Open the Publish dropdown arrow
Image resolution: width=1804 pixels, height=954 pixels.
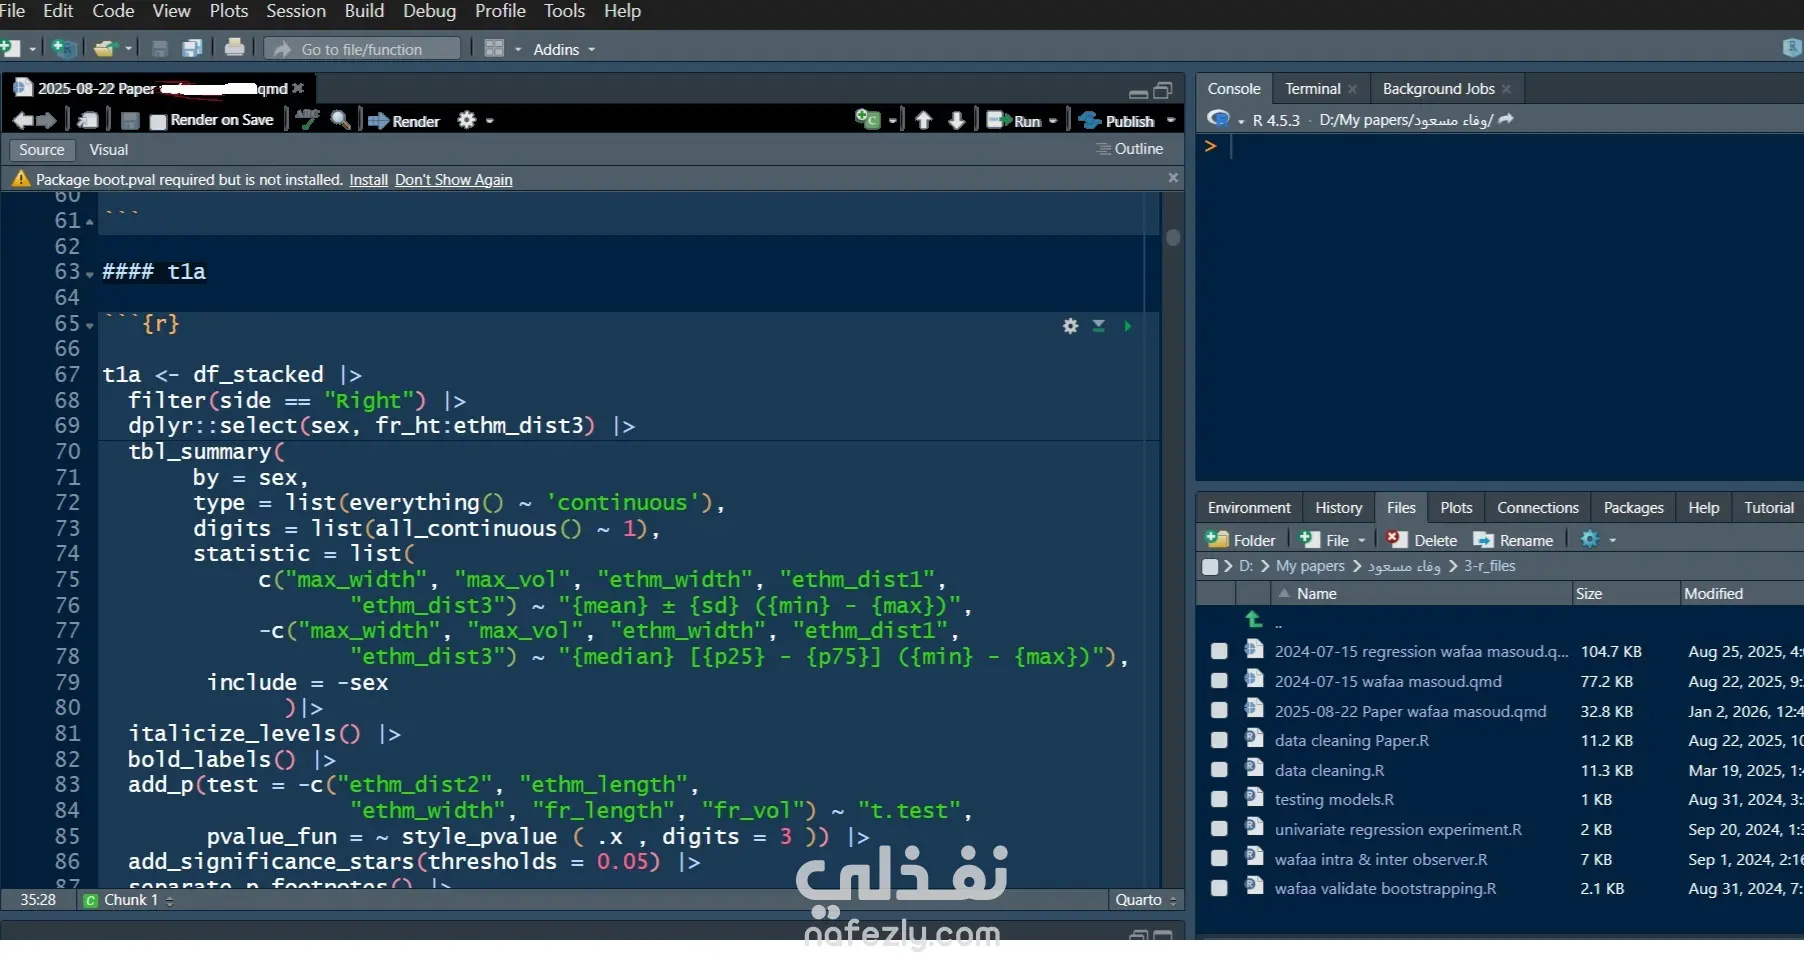[1171, 121]
